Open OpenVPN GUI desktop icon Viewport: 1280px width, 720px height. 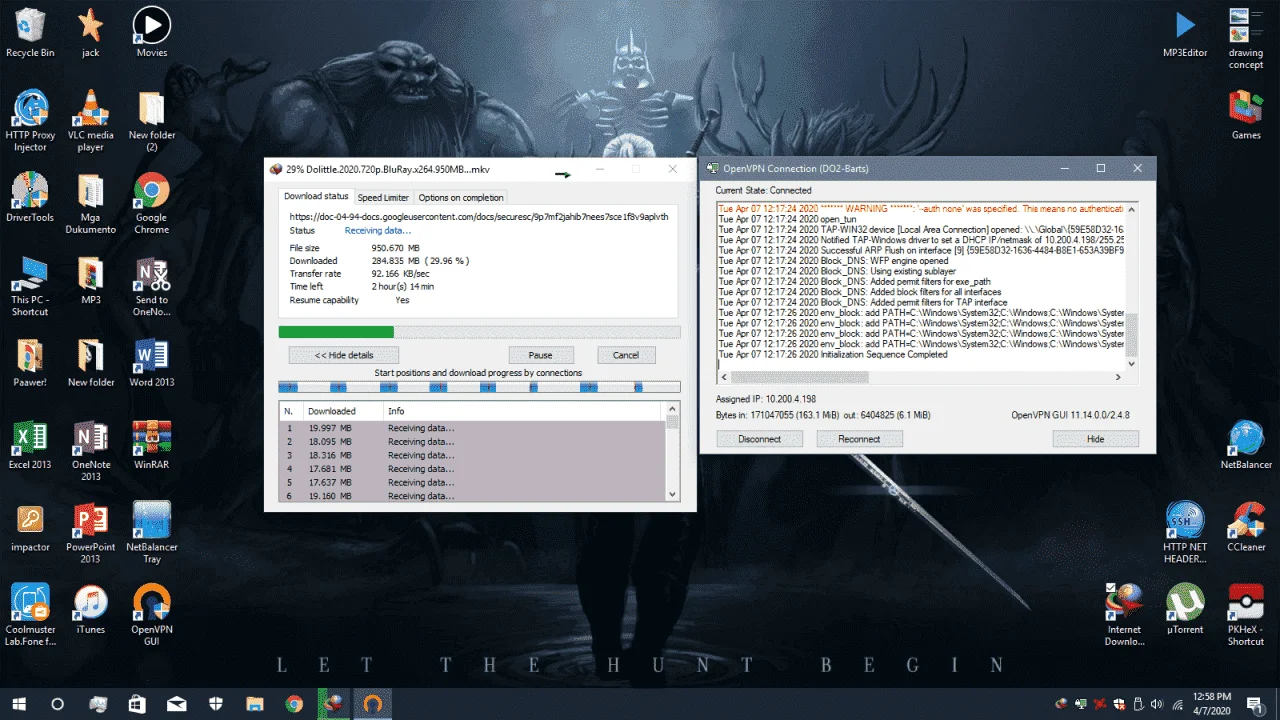[x=152, y=615]
